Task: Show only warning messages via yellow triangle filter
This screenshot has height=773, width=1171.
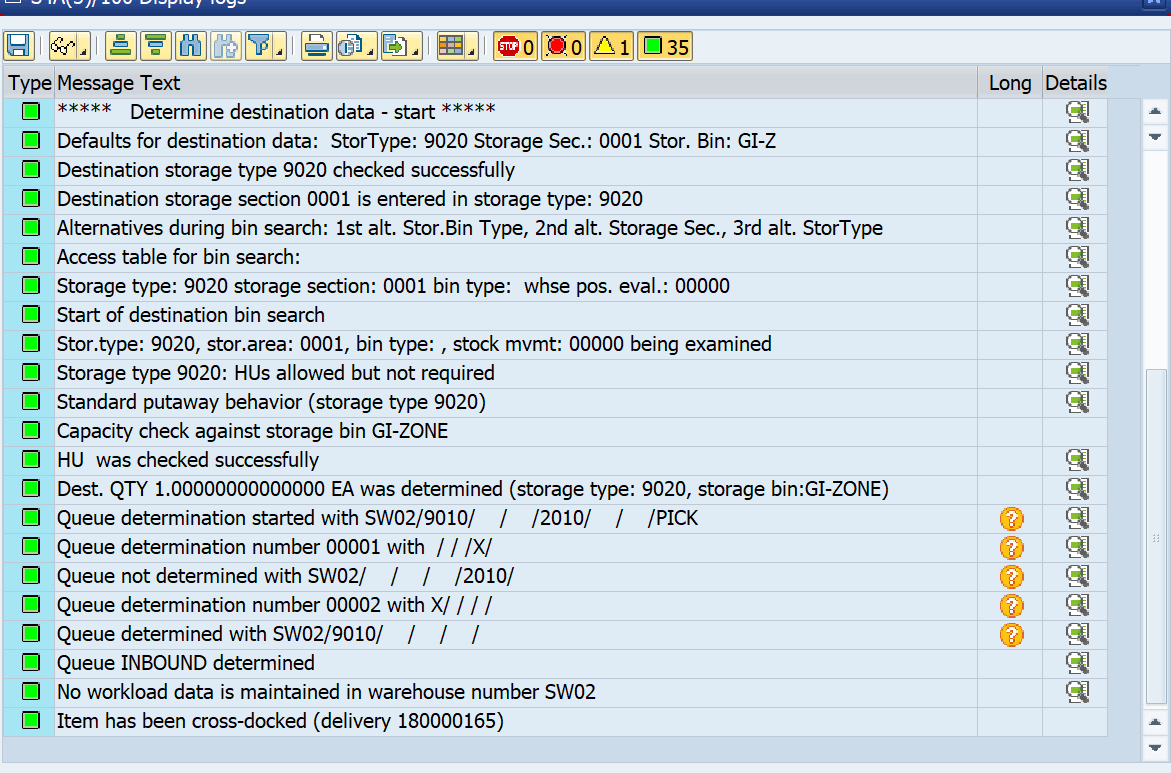Action: click(x=611, y=45)
